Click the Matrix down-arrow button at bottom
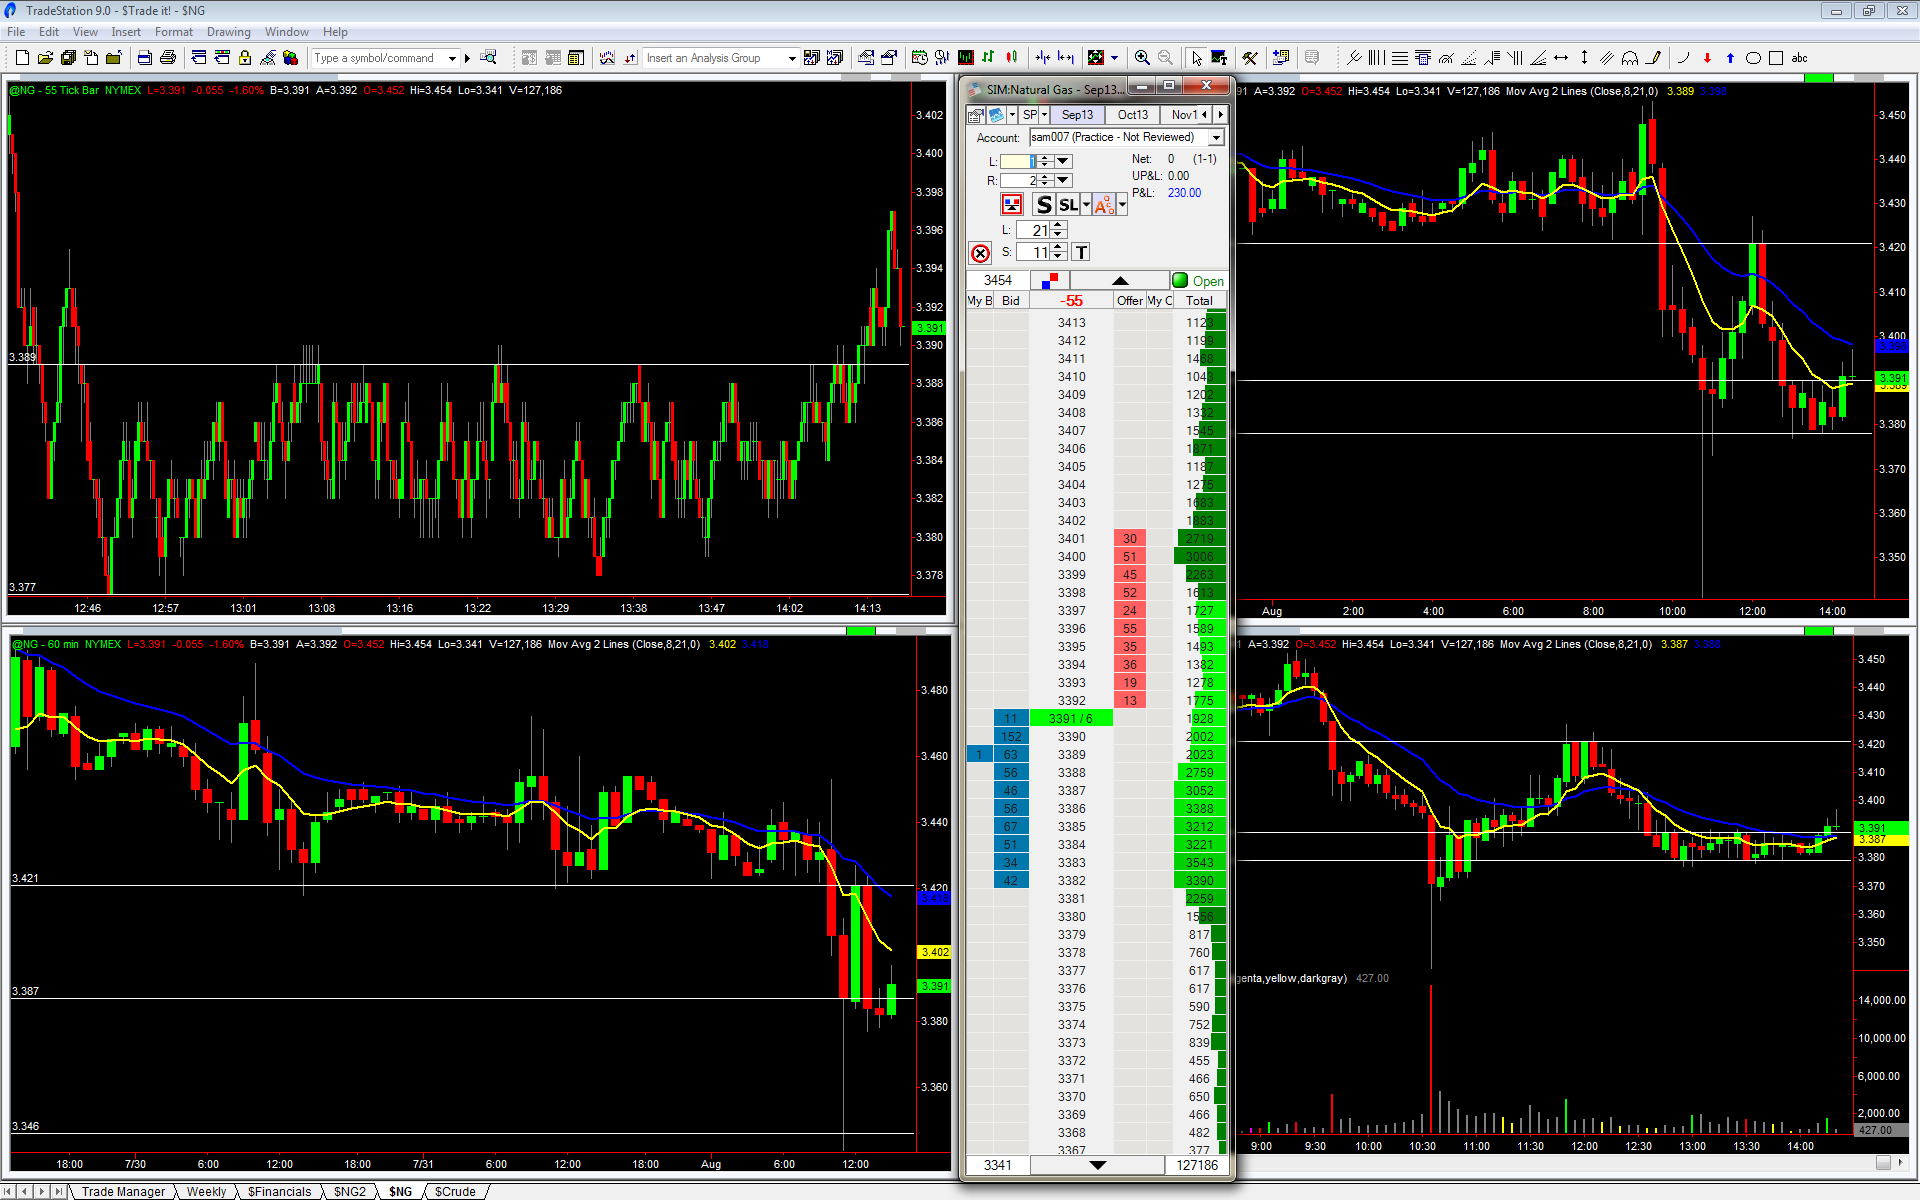 tap(1097, 1165)
